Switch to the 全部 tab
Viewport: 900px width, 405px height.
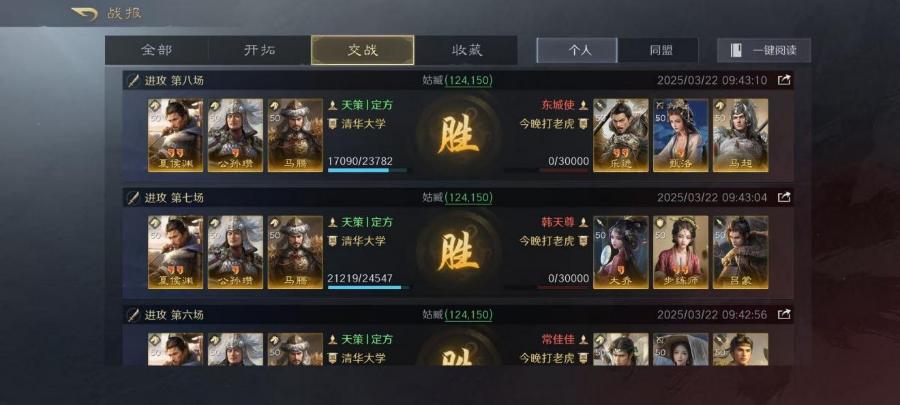click(x=157, y=50)
